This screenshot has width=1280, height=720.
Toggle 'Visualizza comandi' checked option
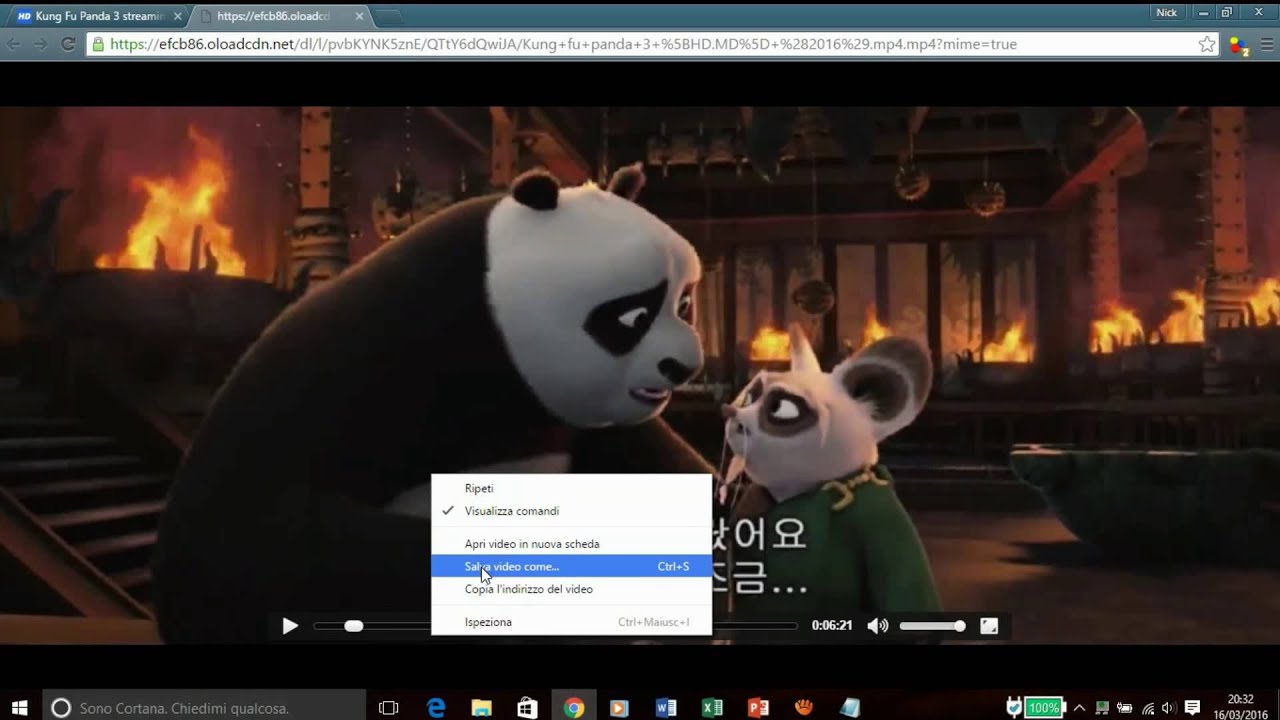[571, 511]
